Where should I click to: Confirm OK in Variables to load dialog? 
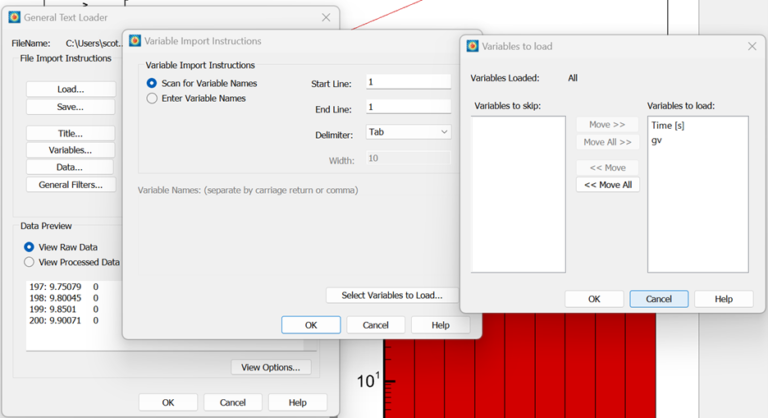(594, 299)
